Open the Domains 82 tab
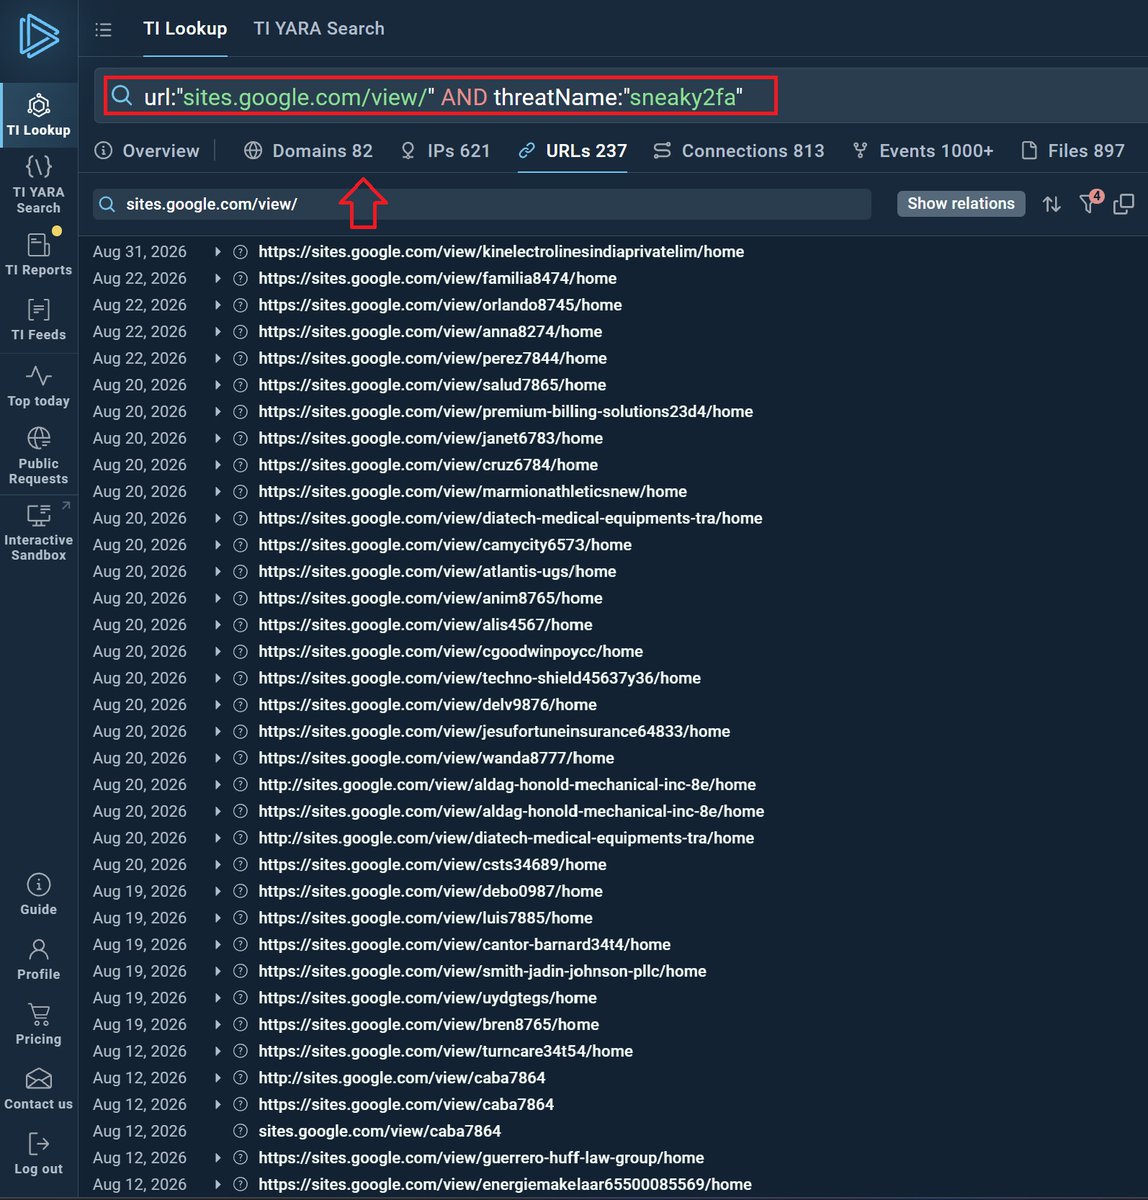Screen dimensions: 1148x1200 [x=308, y=151]
